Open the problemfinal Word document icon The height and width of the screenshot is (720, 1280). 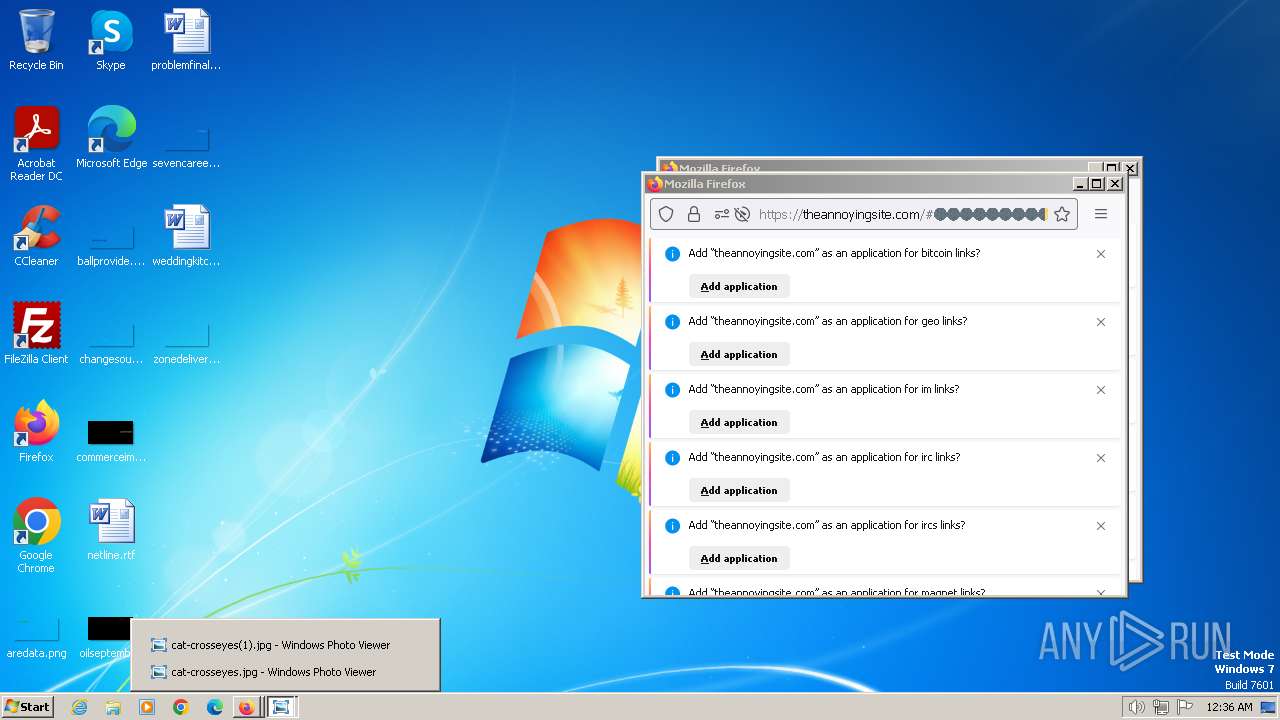(x=186, y=40)
